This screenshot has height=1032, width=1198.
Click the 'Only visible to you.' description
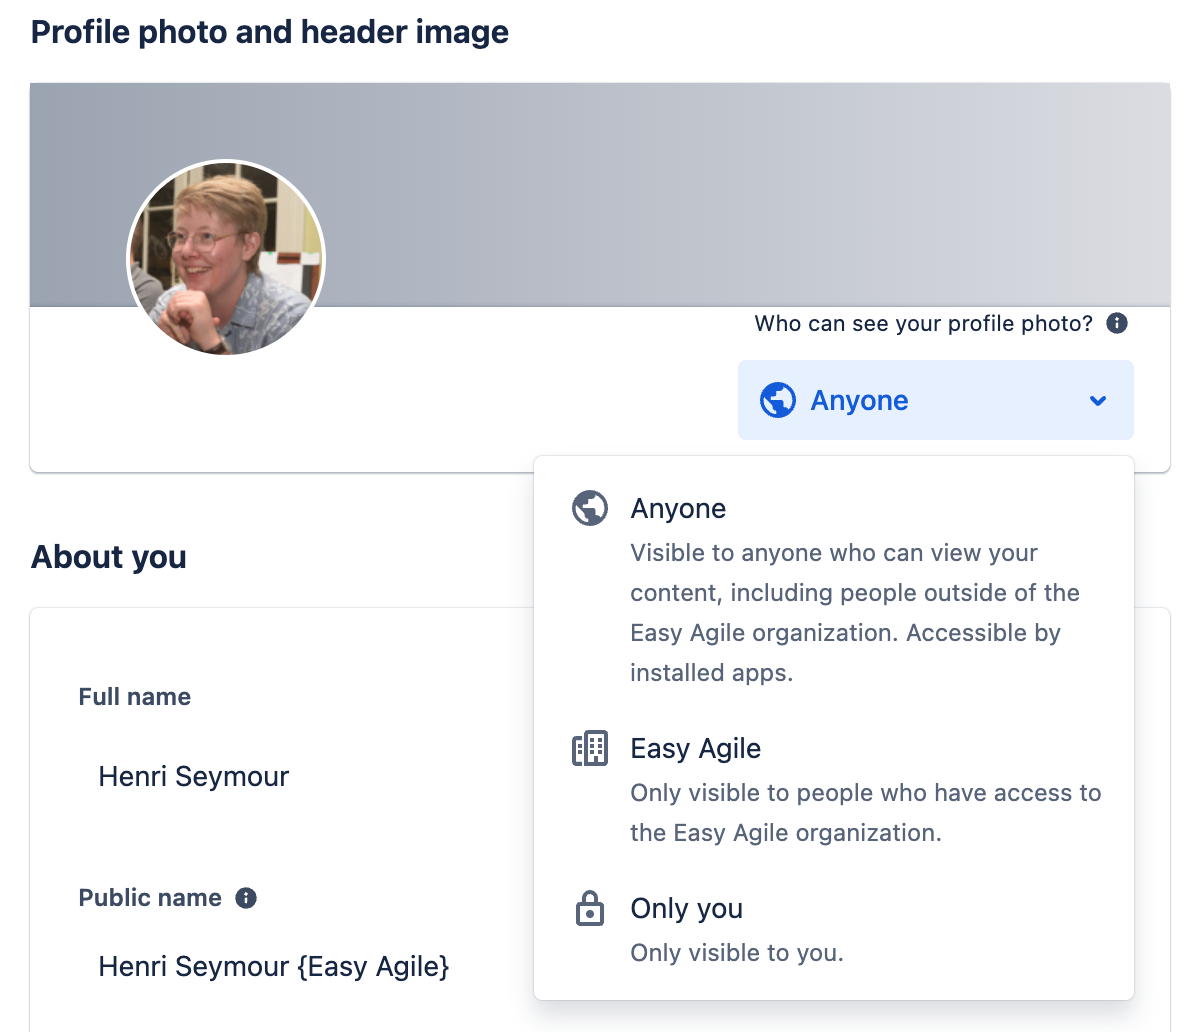[737, 953]
